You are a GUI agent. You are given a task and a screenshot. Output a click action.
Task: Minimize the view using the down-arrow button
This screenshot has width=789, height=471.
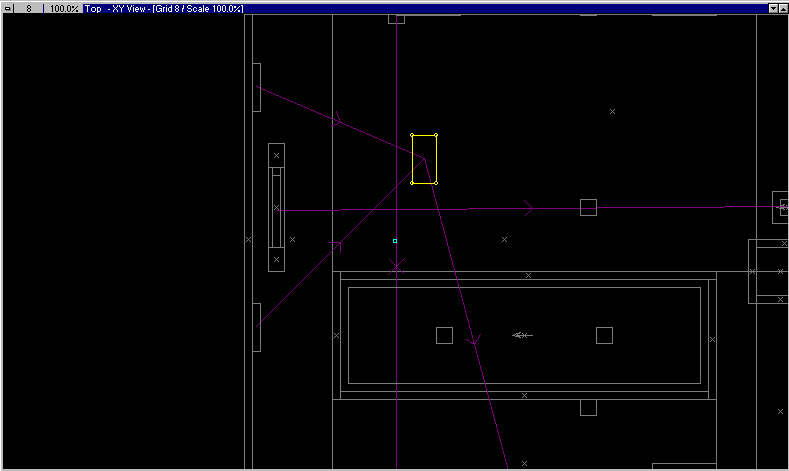point(774,9)
